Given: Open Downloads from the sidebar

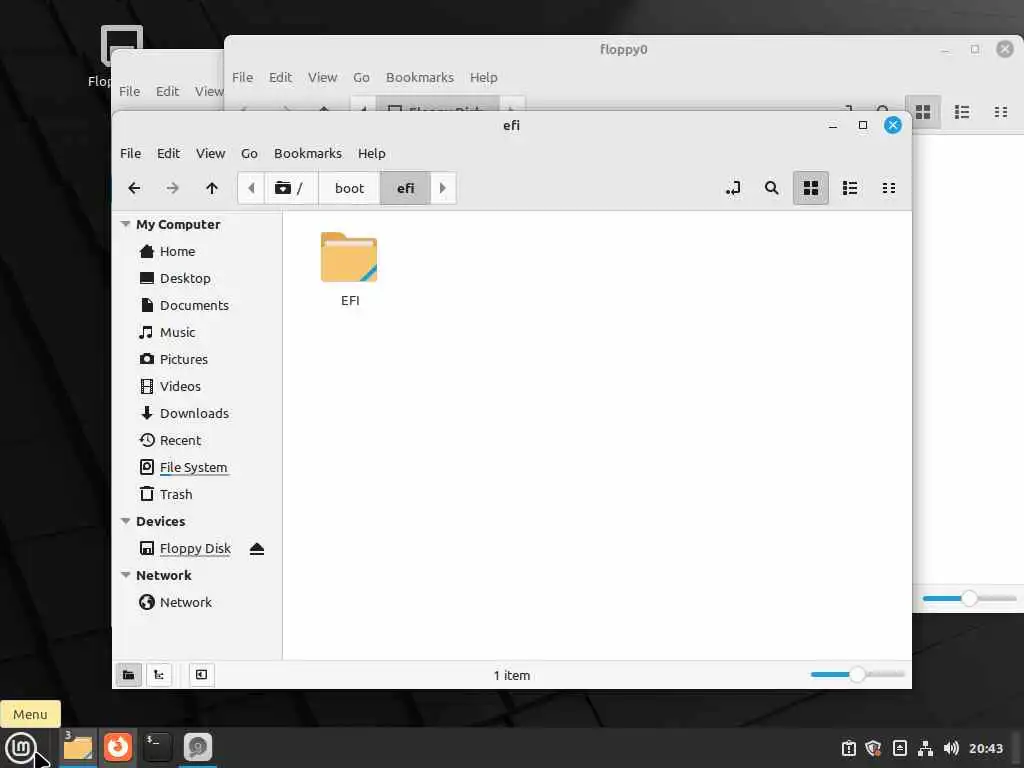Looking at the screenshot, I should pyautogui.click(x=197, y=413).
